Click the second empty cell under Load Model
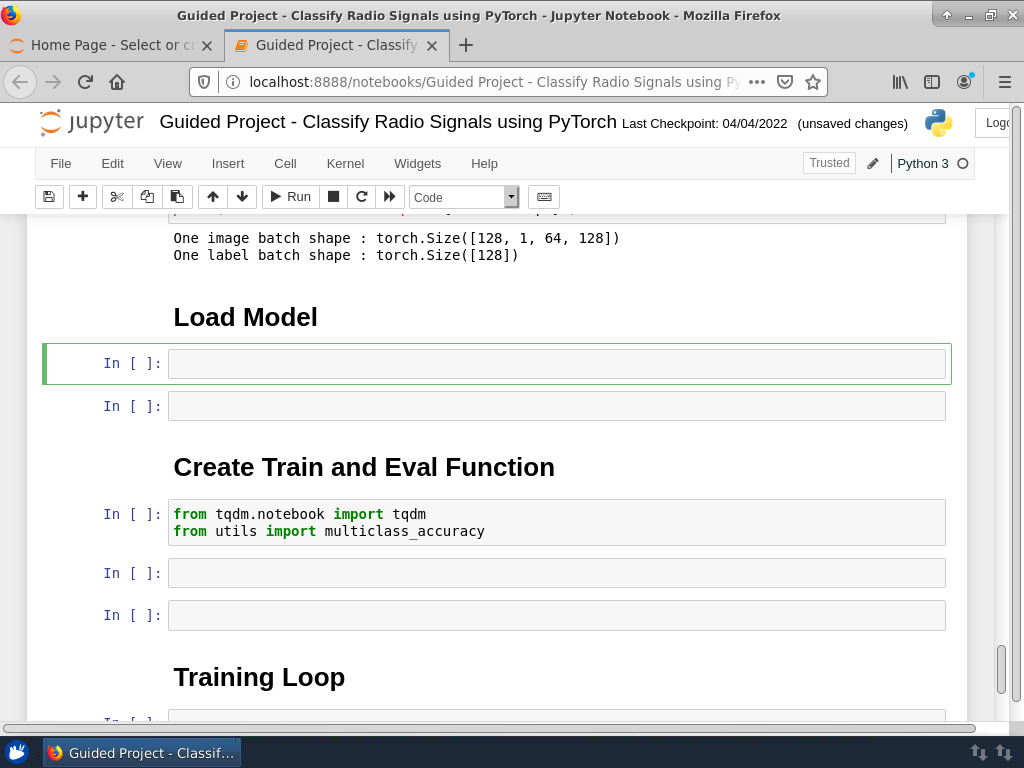Viewport: 1024px width, 768px height. point(556,406)
